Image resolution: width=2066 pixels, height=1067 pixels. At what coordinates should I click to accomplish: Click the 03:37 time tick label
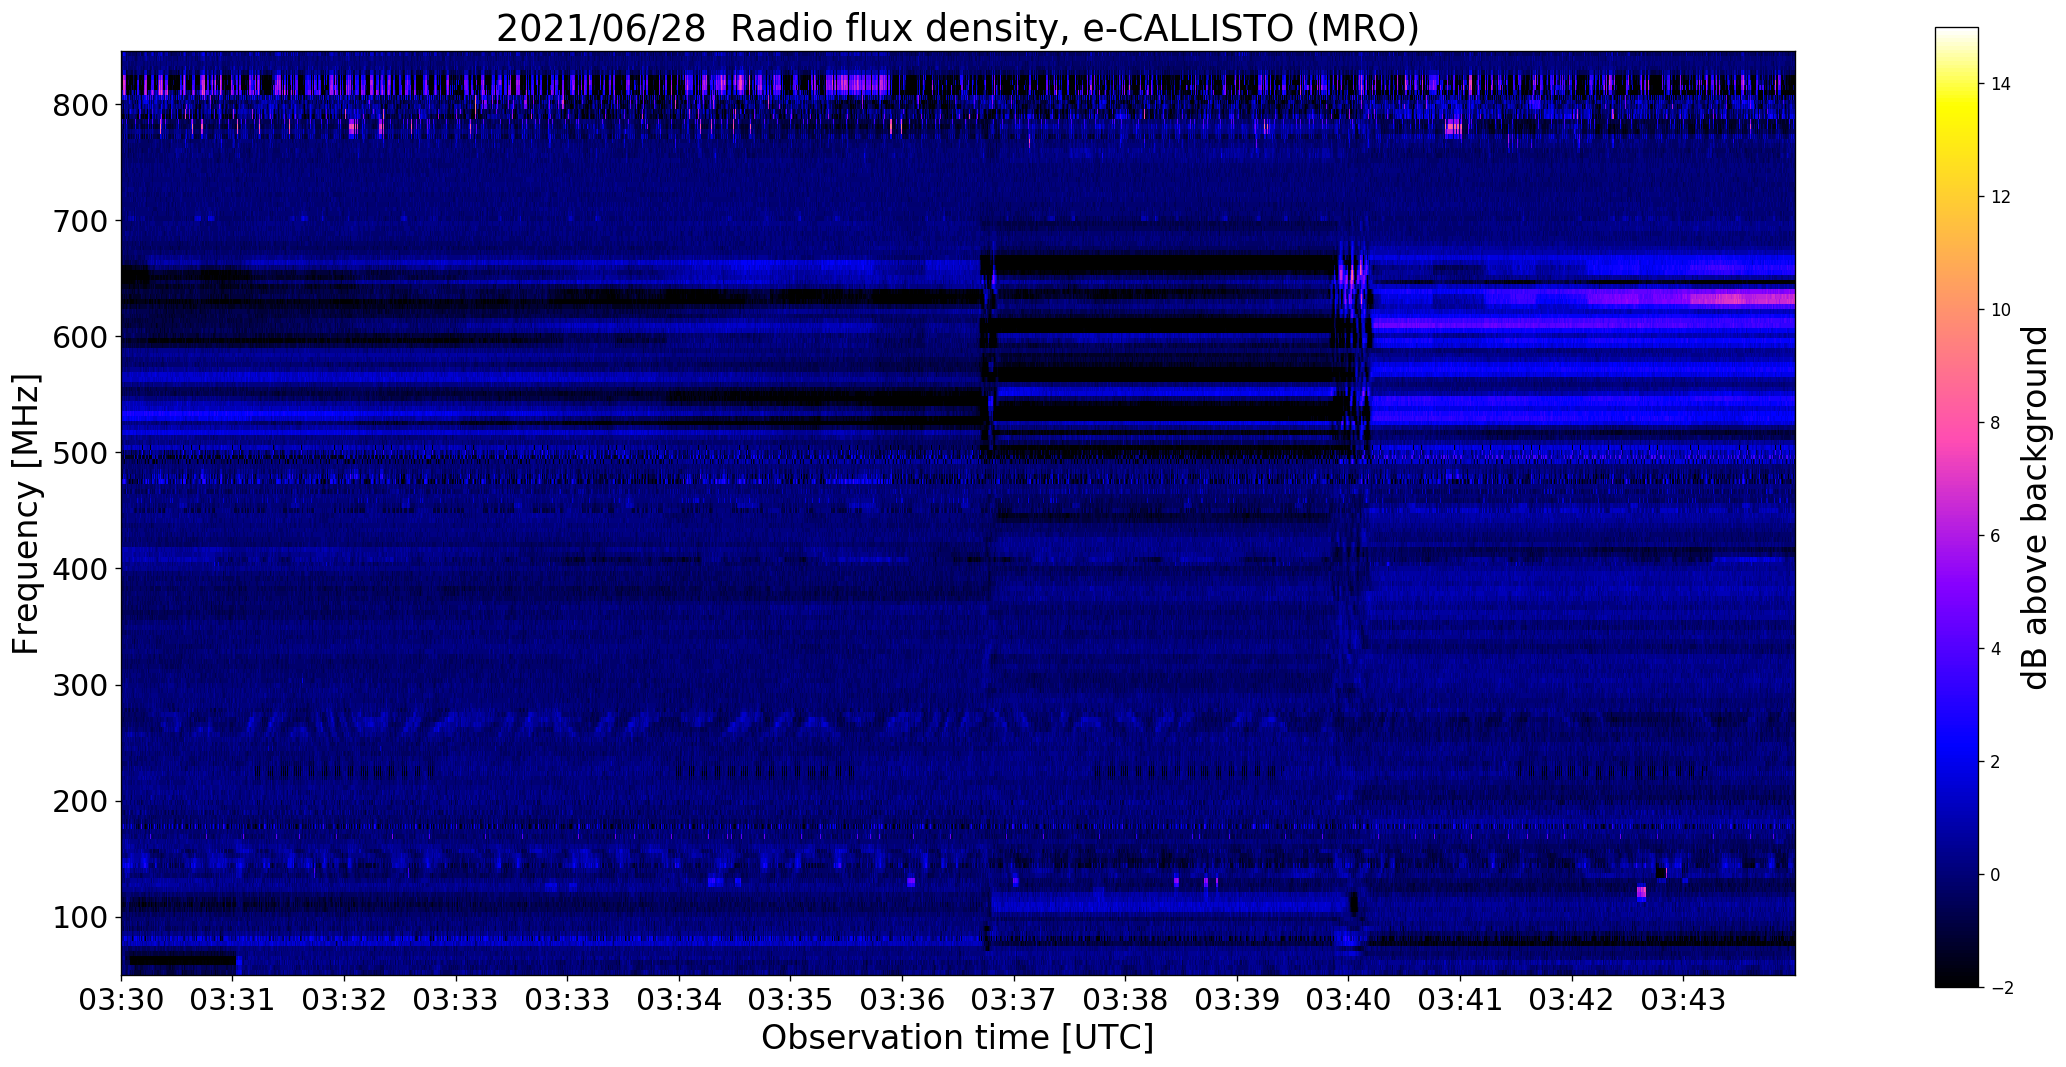(x=1014, y=1001)
